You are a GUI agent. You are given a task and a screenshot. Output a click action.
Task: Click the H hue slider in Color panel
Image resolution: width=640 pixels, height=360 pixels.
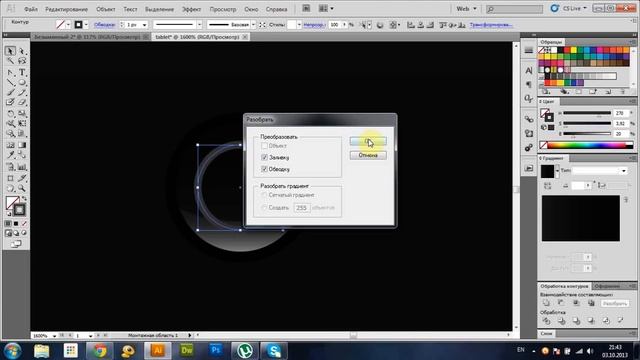[587, 113]
